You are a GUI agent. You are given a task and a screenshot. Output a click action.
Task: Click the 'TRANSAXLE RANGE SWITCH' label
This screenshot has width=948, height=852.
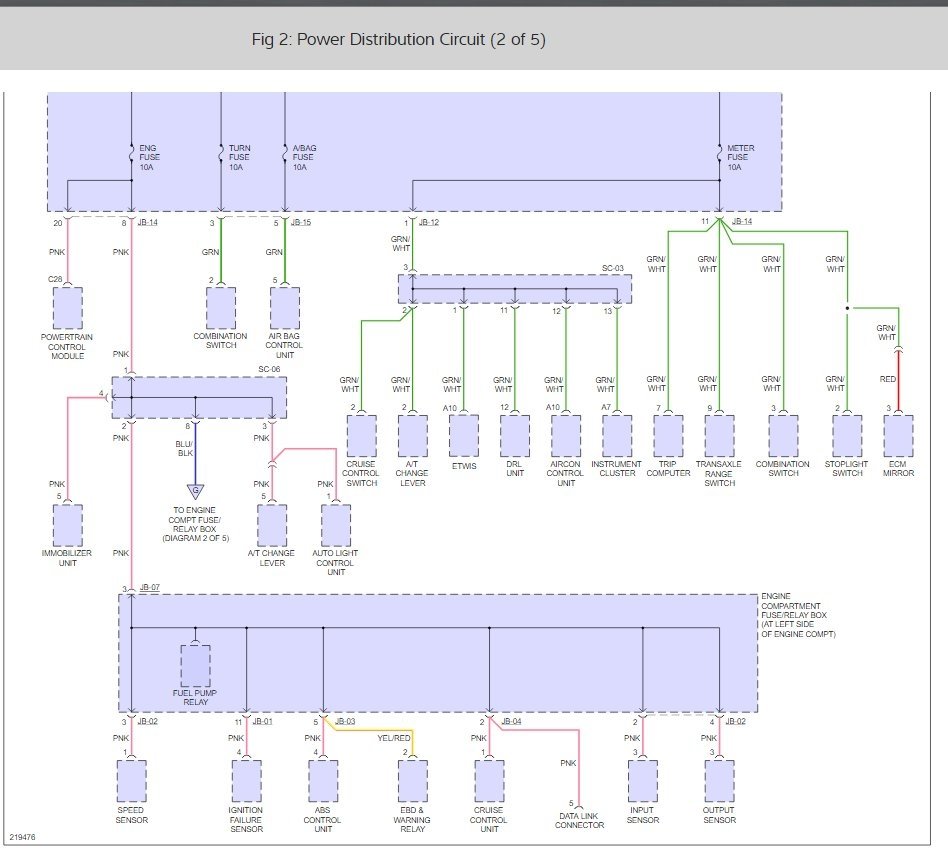coord(719,473)
